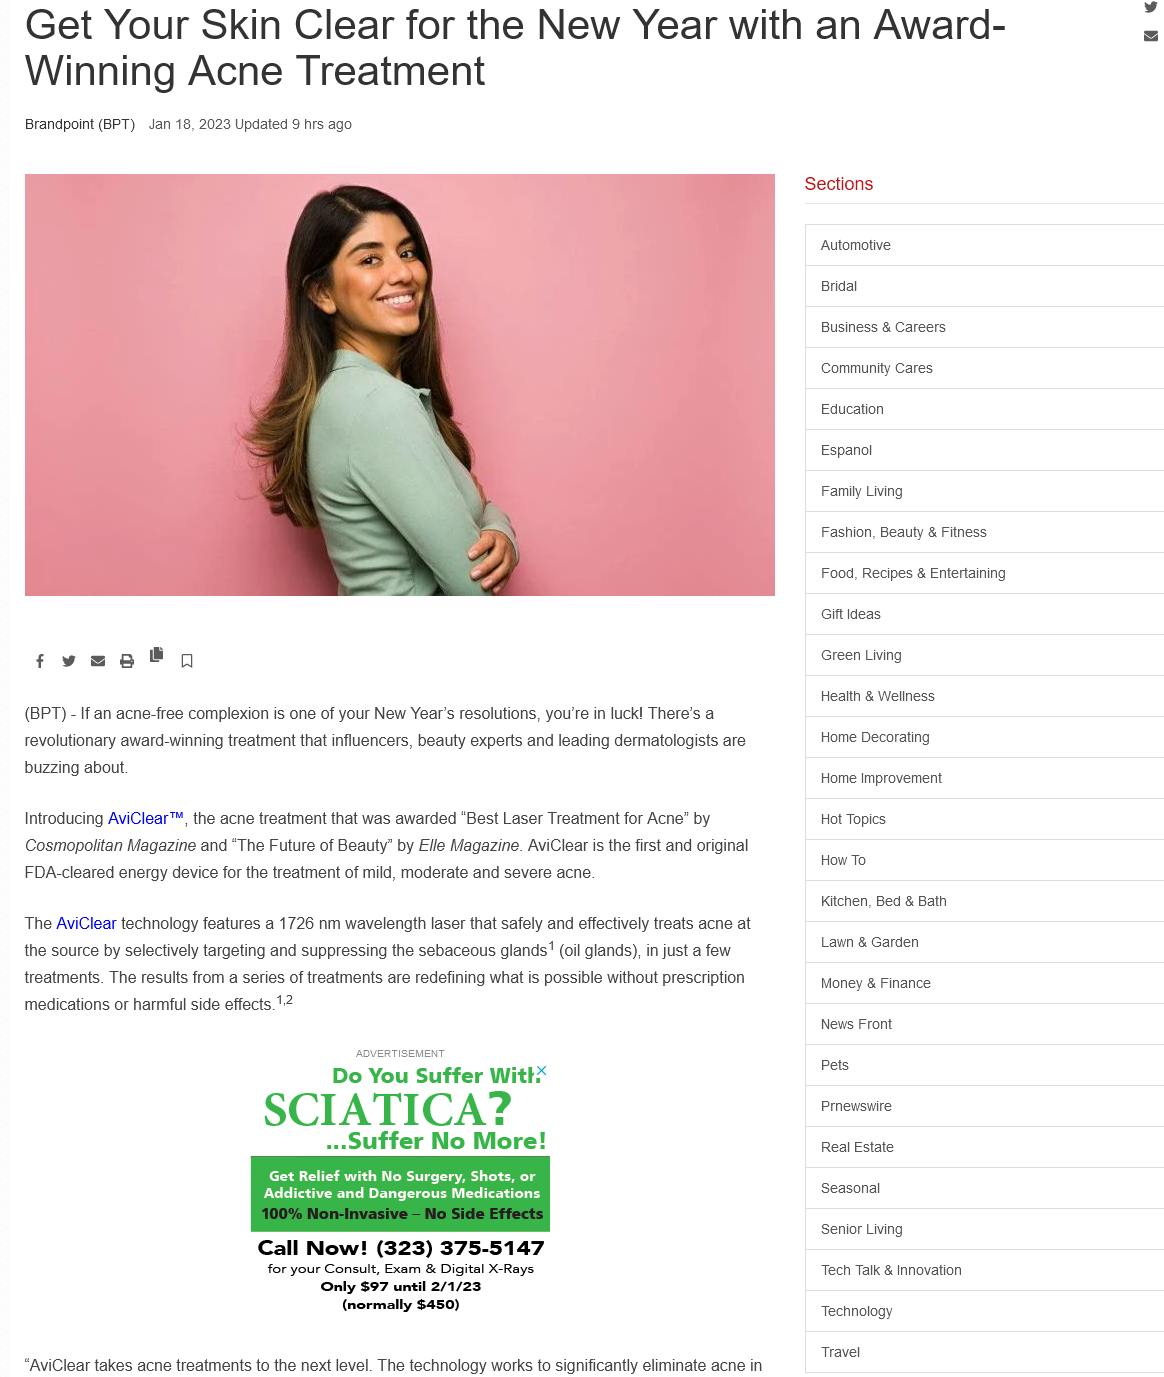Open Health & Wellness section
Image resolution: width=1164 pixels, height=1377 pixels.
[984, 696]
